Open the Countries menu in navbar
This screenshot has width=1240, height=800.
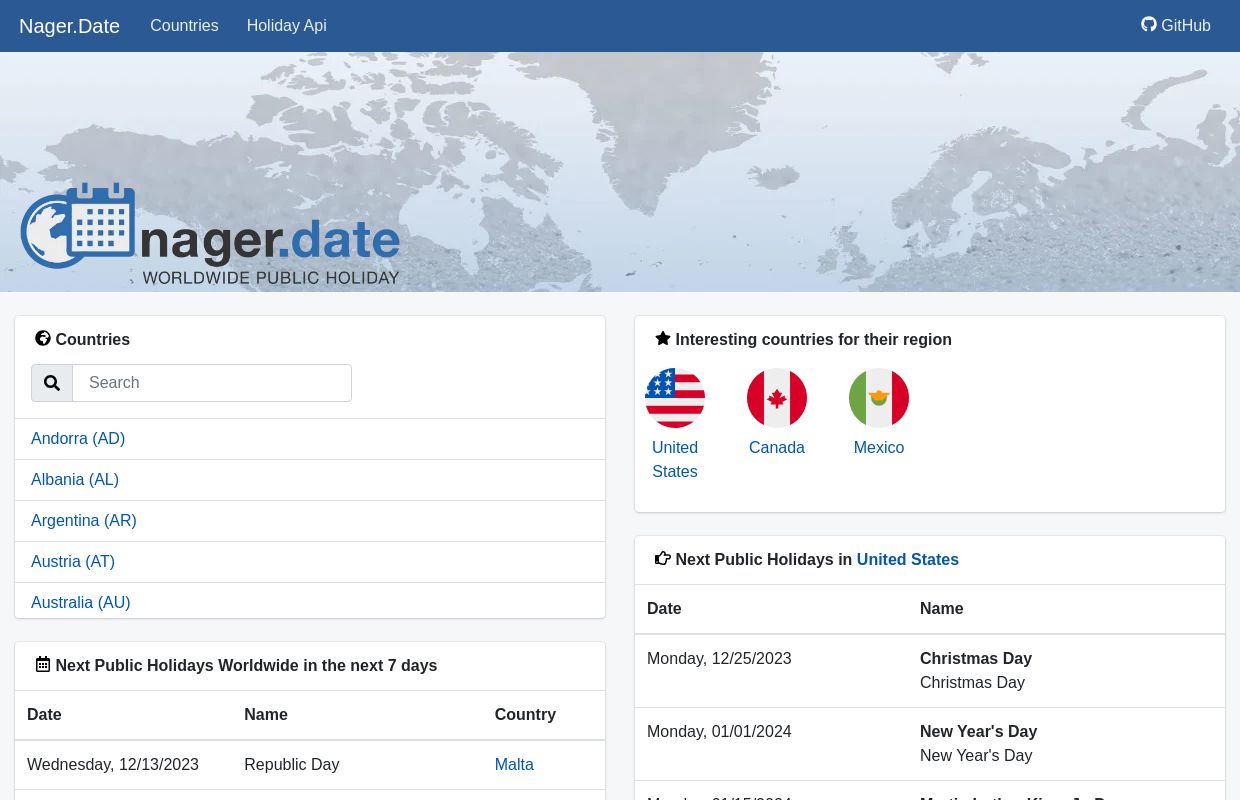tap(184, 26)
